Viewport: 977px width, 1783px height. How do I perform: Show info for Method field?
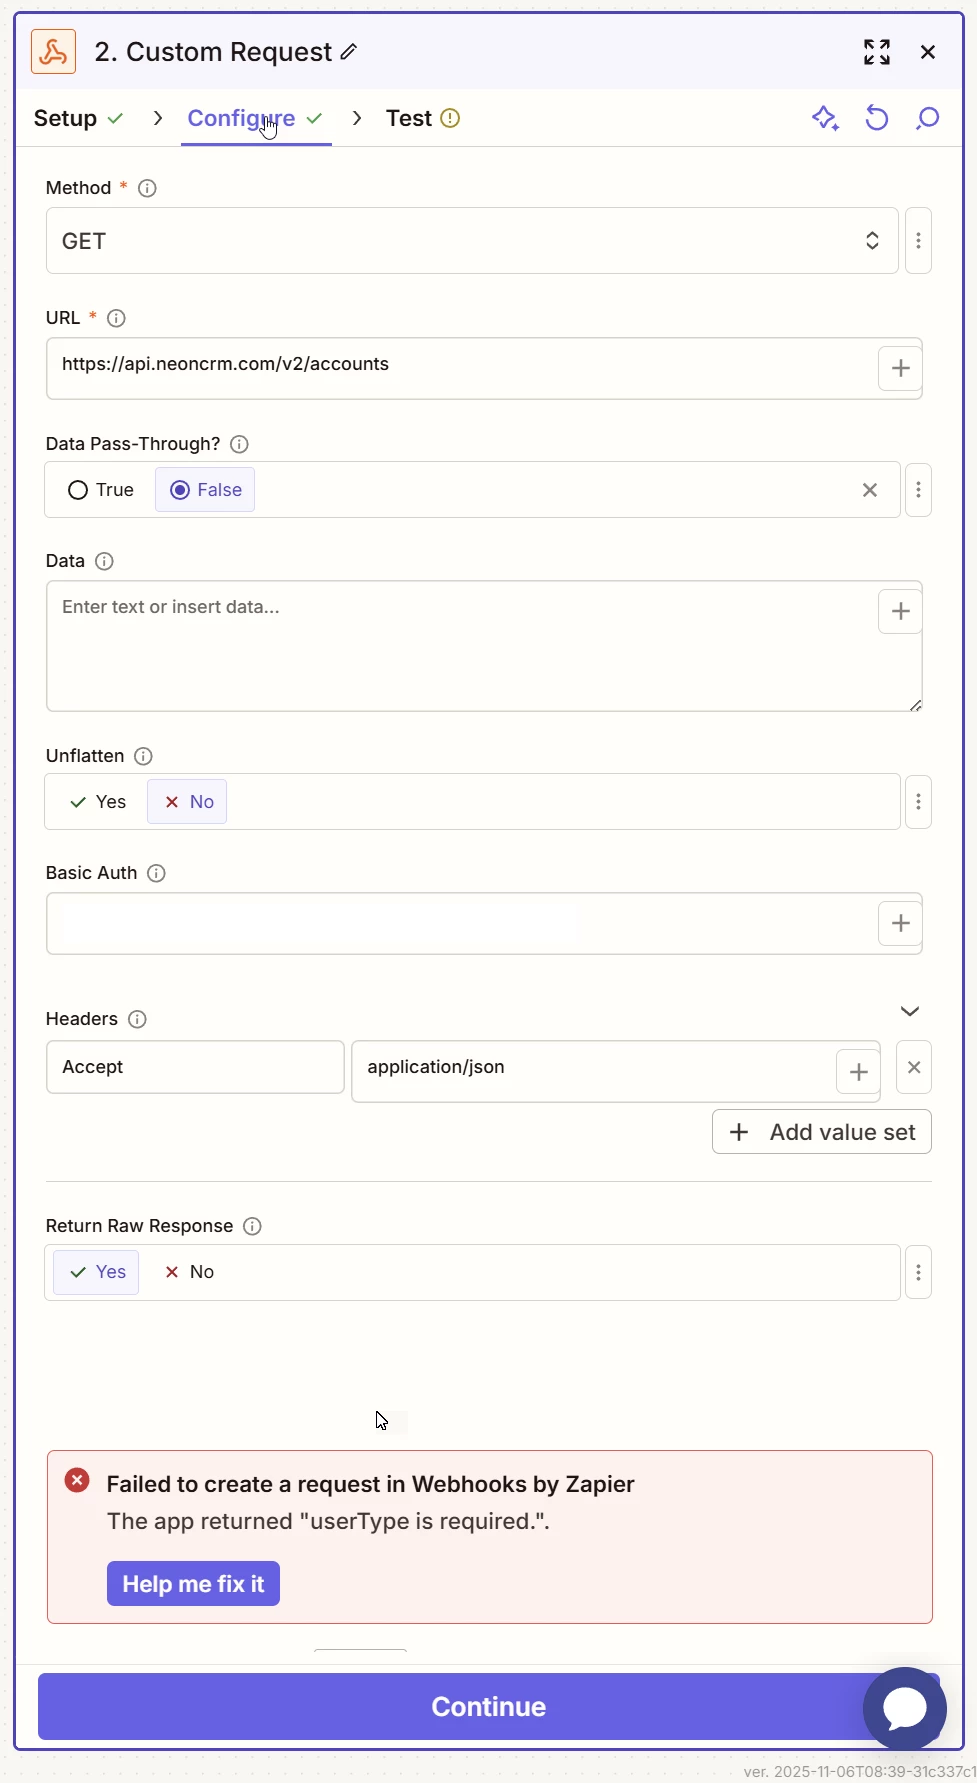point(147,188)
